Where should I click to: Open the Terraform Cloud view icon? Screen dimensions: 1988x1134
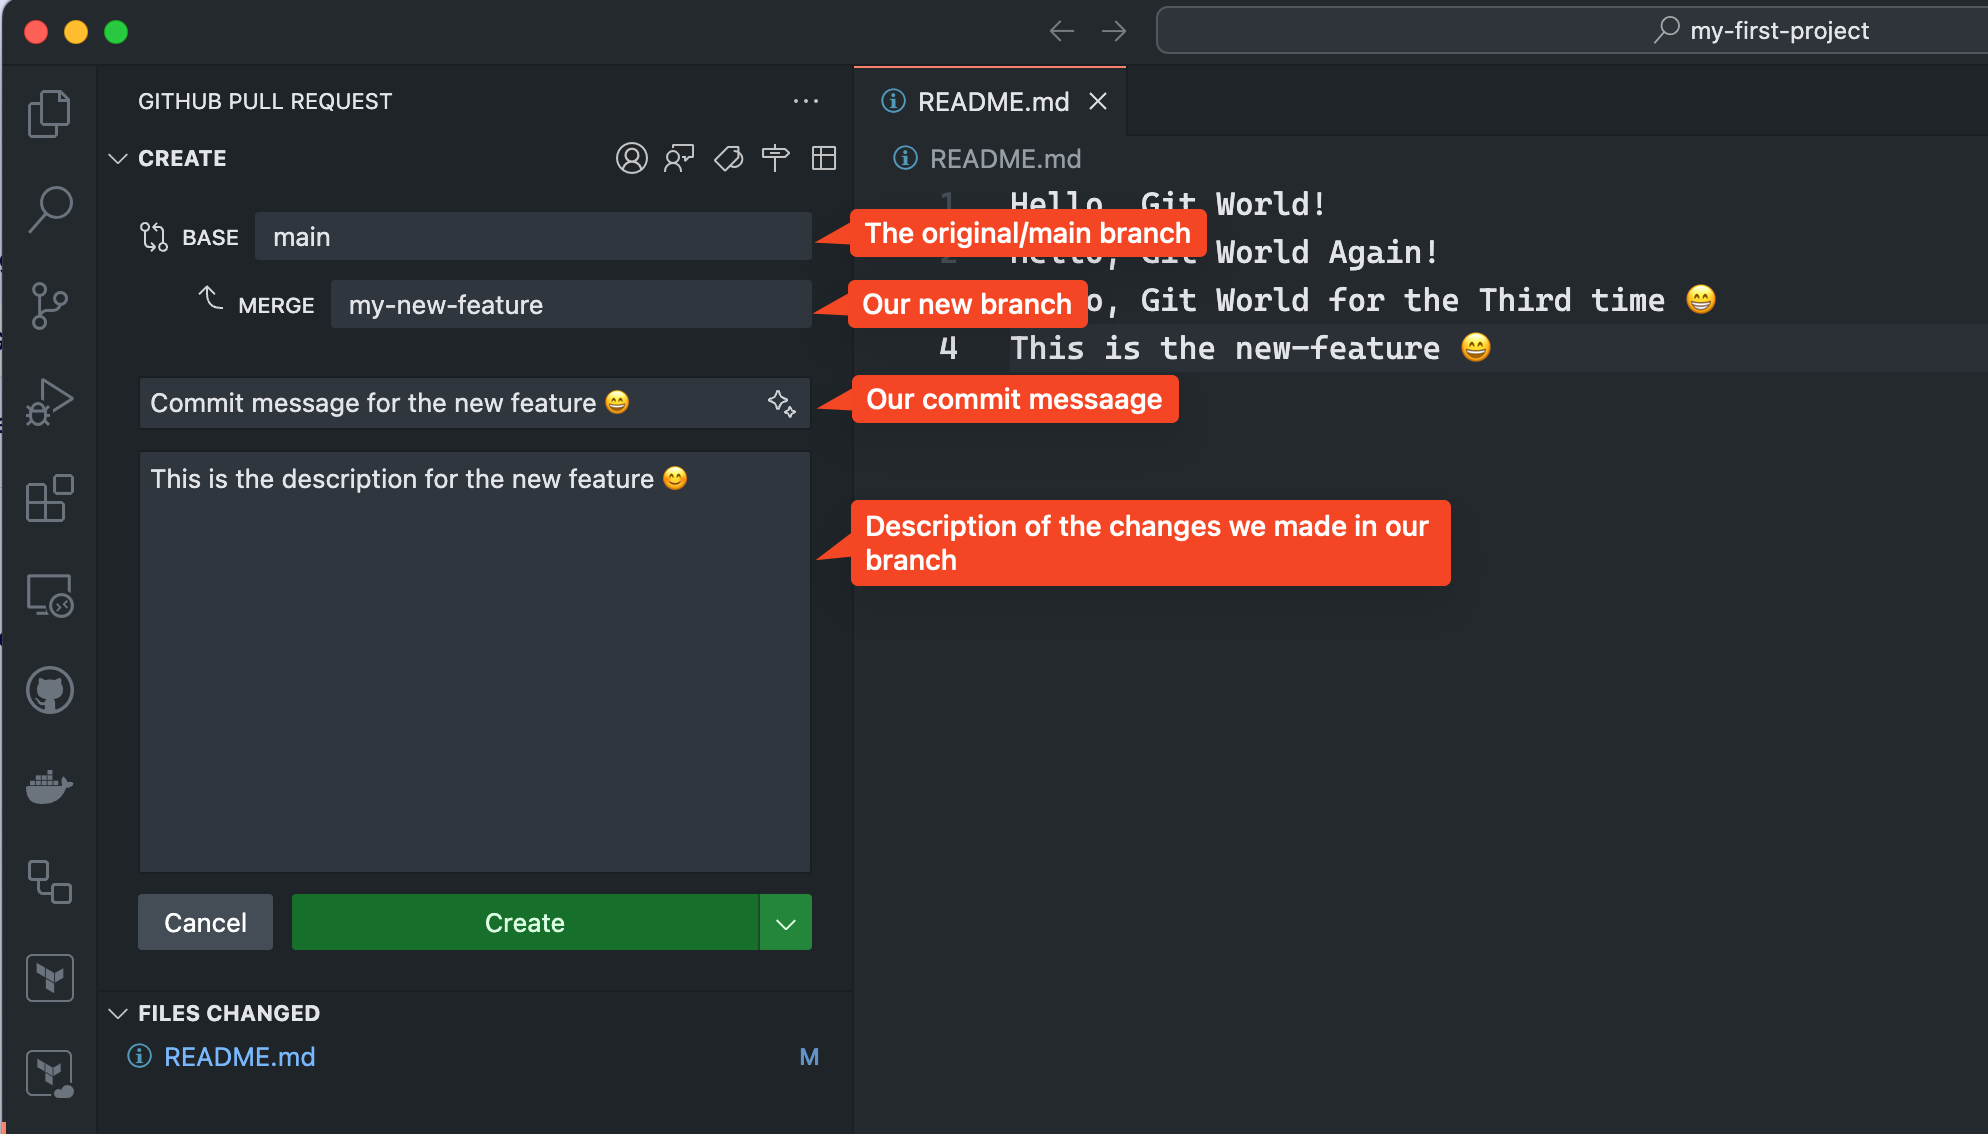click(x=49, y=1074)
